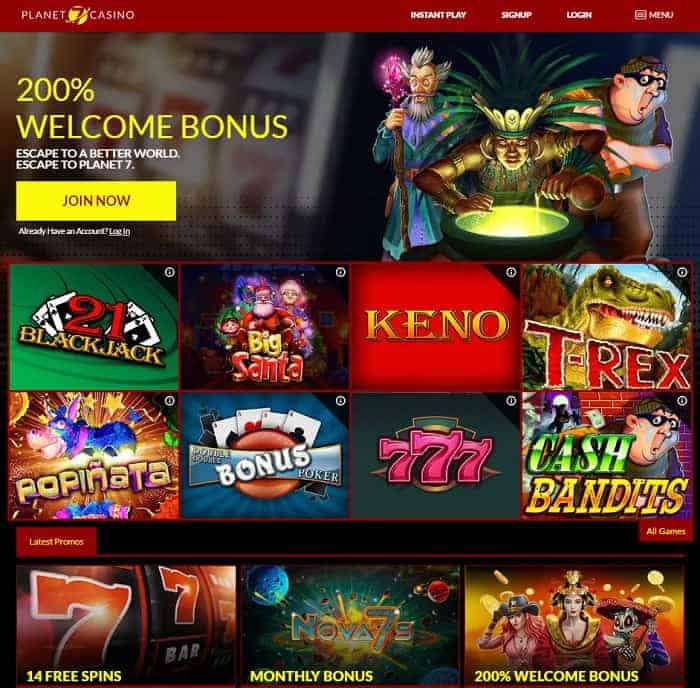Click info icon on Cash Bandits tile
Image resolution: width=700 pixels, height=688 pixels.
point(682,401)
